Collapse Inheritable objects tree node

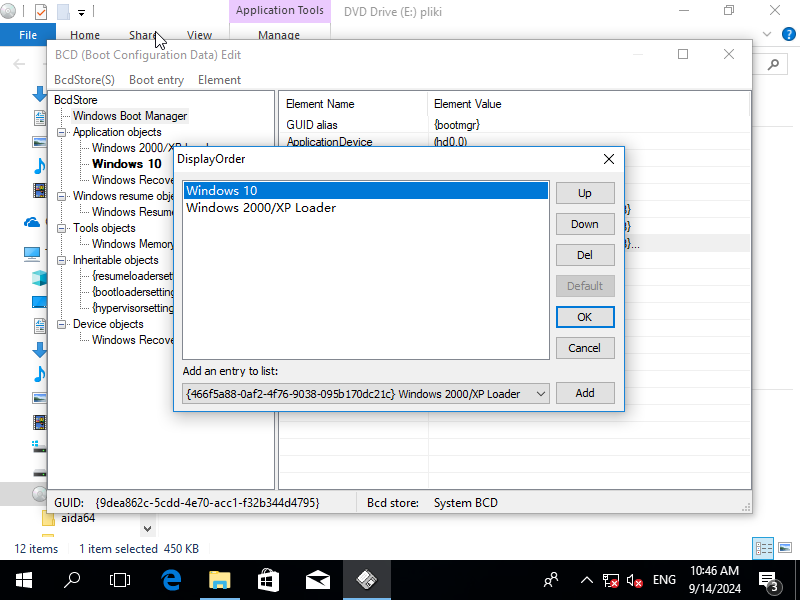point(61,260)
